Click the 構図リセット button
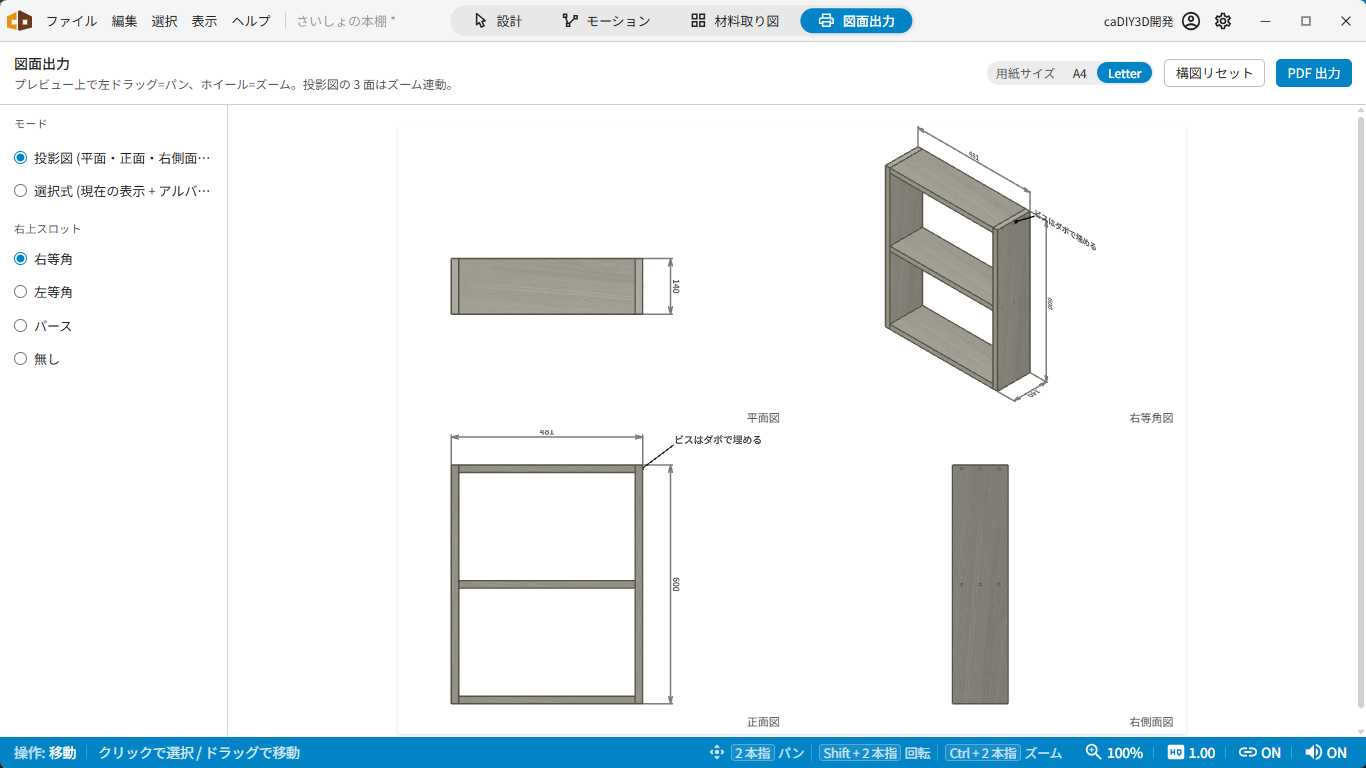The height and width of the screenshot is (768, 1366). 1214,73
